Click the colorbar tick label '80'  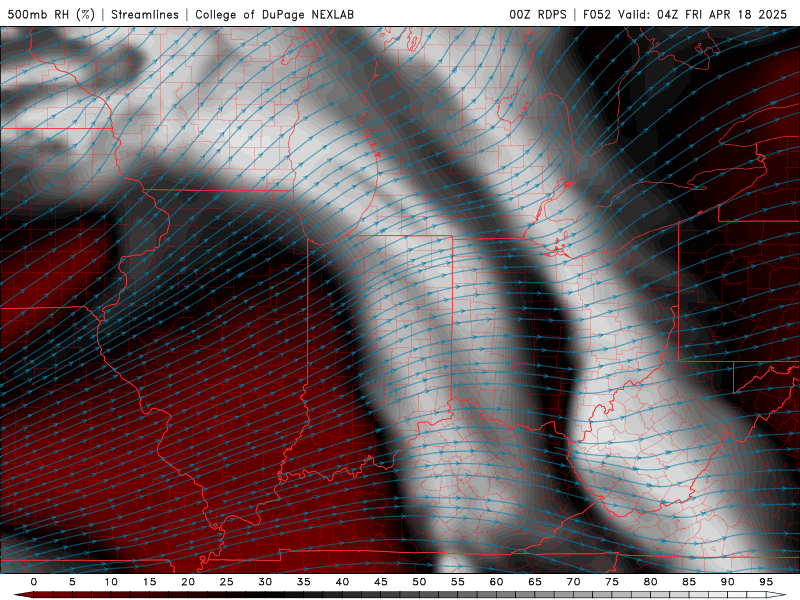click(x=651, y=582)
